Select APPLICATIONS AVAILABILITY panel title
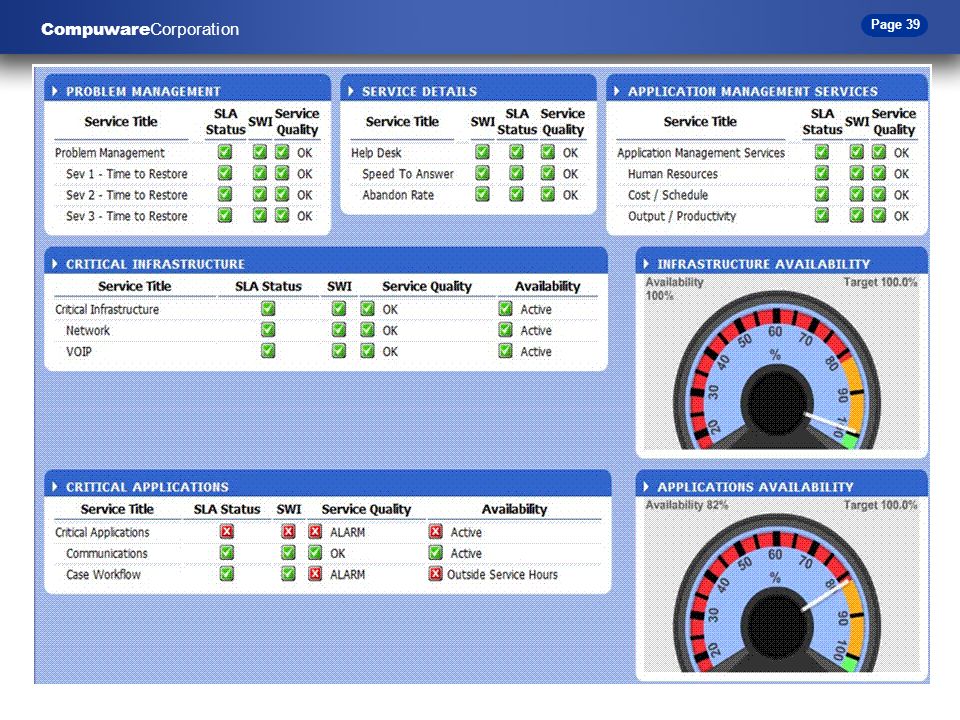This screenshot has height=720, width=960. pos(756,487)
